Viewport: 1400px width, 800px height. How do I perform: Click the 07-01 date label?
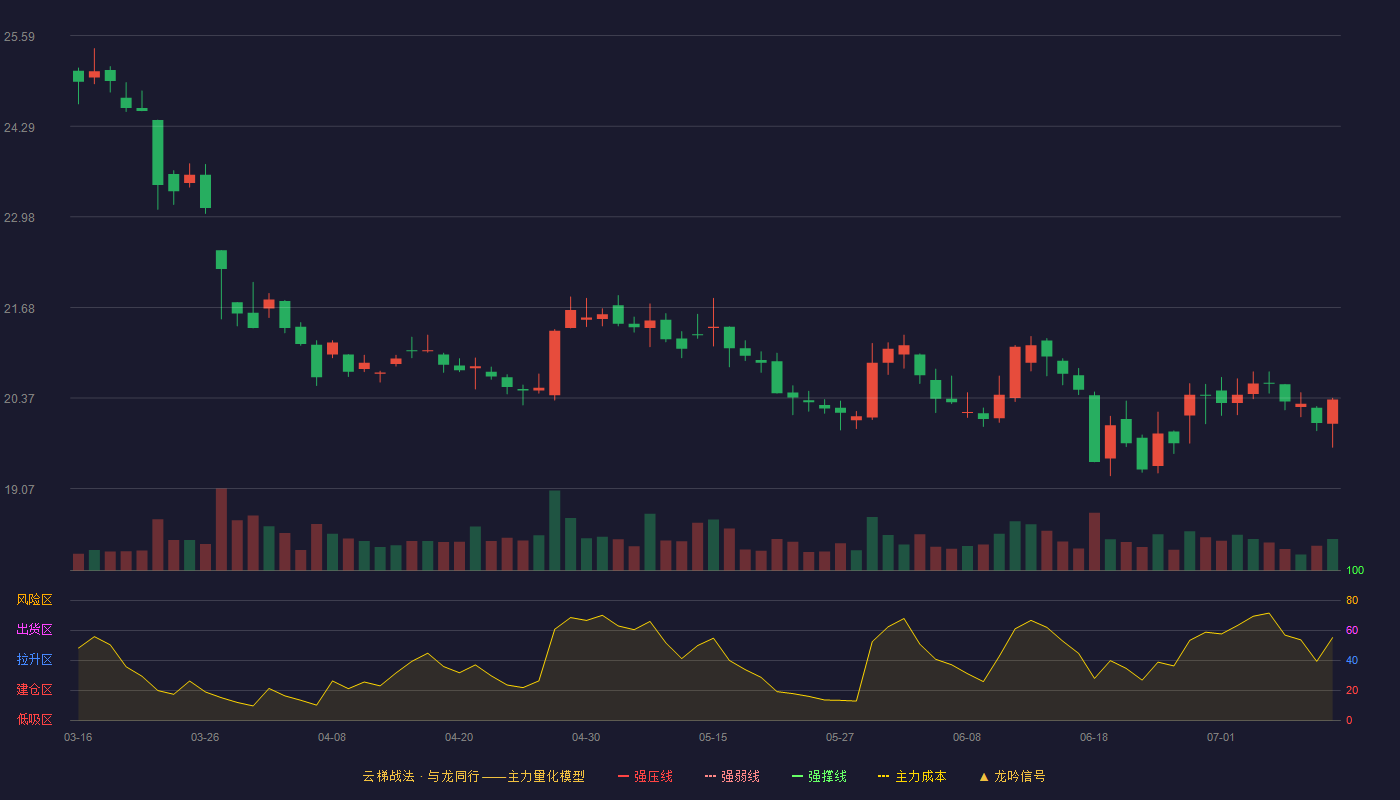click(x=1221, y=737)
